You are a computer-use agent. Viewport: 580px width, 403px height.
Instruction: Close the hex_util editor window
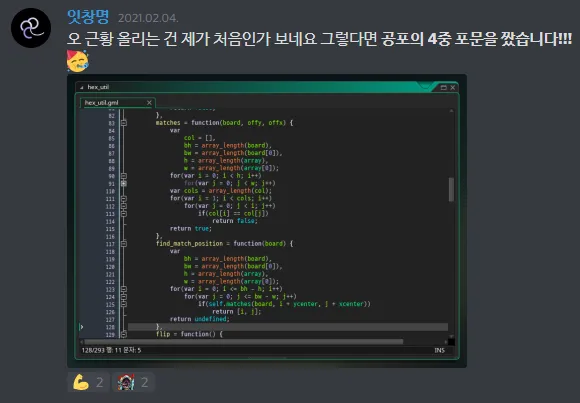(x=452, y=88)
